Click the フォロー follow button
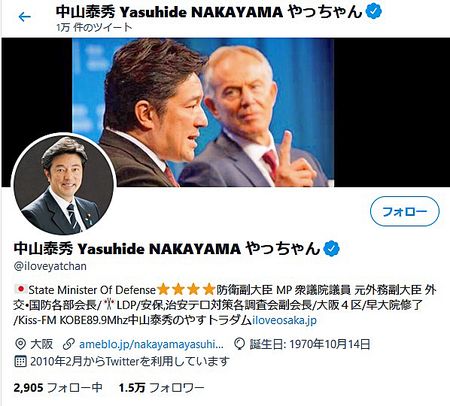Screen dimensions: 450x406 coord(405,211)
